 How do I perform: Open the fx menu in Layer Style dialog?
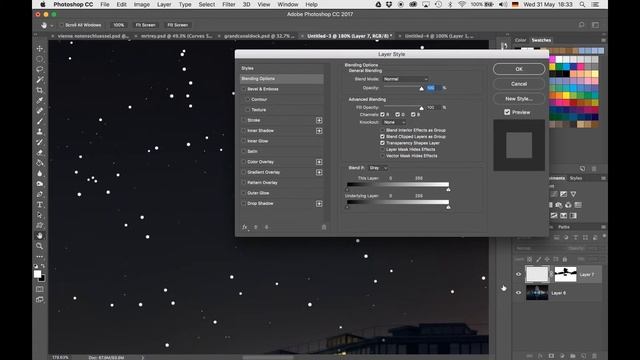(245, 227)
